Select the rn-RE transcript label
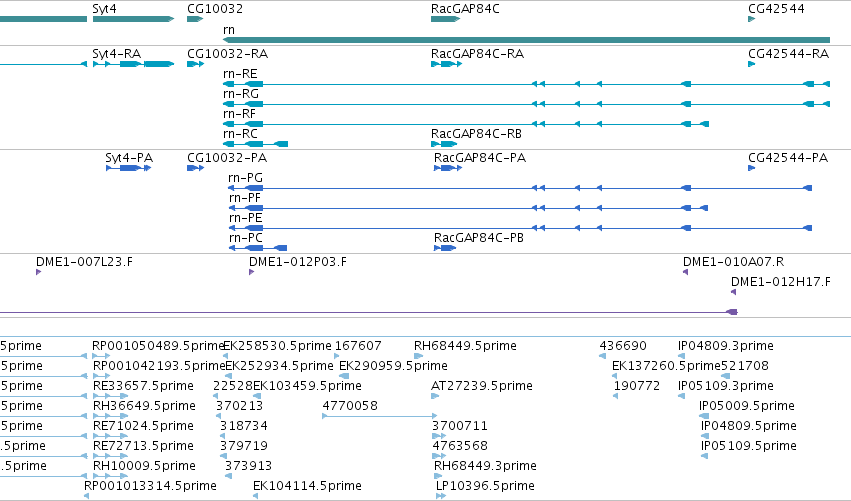851x501 pixels. point(240,74)
